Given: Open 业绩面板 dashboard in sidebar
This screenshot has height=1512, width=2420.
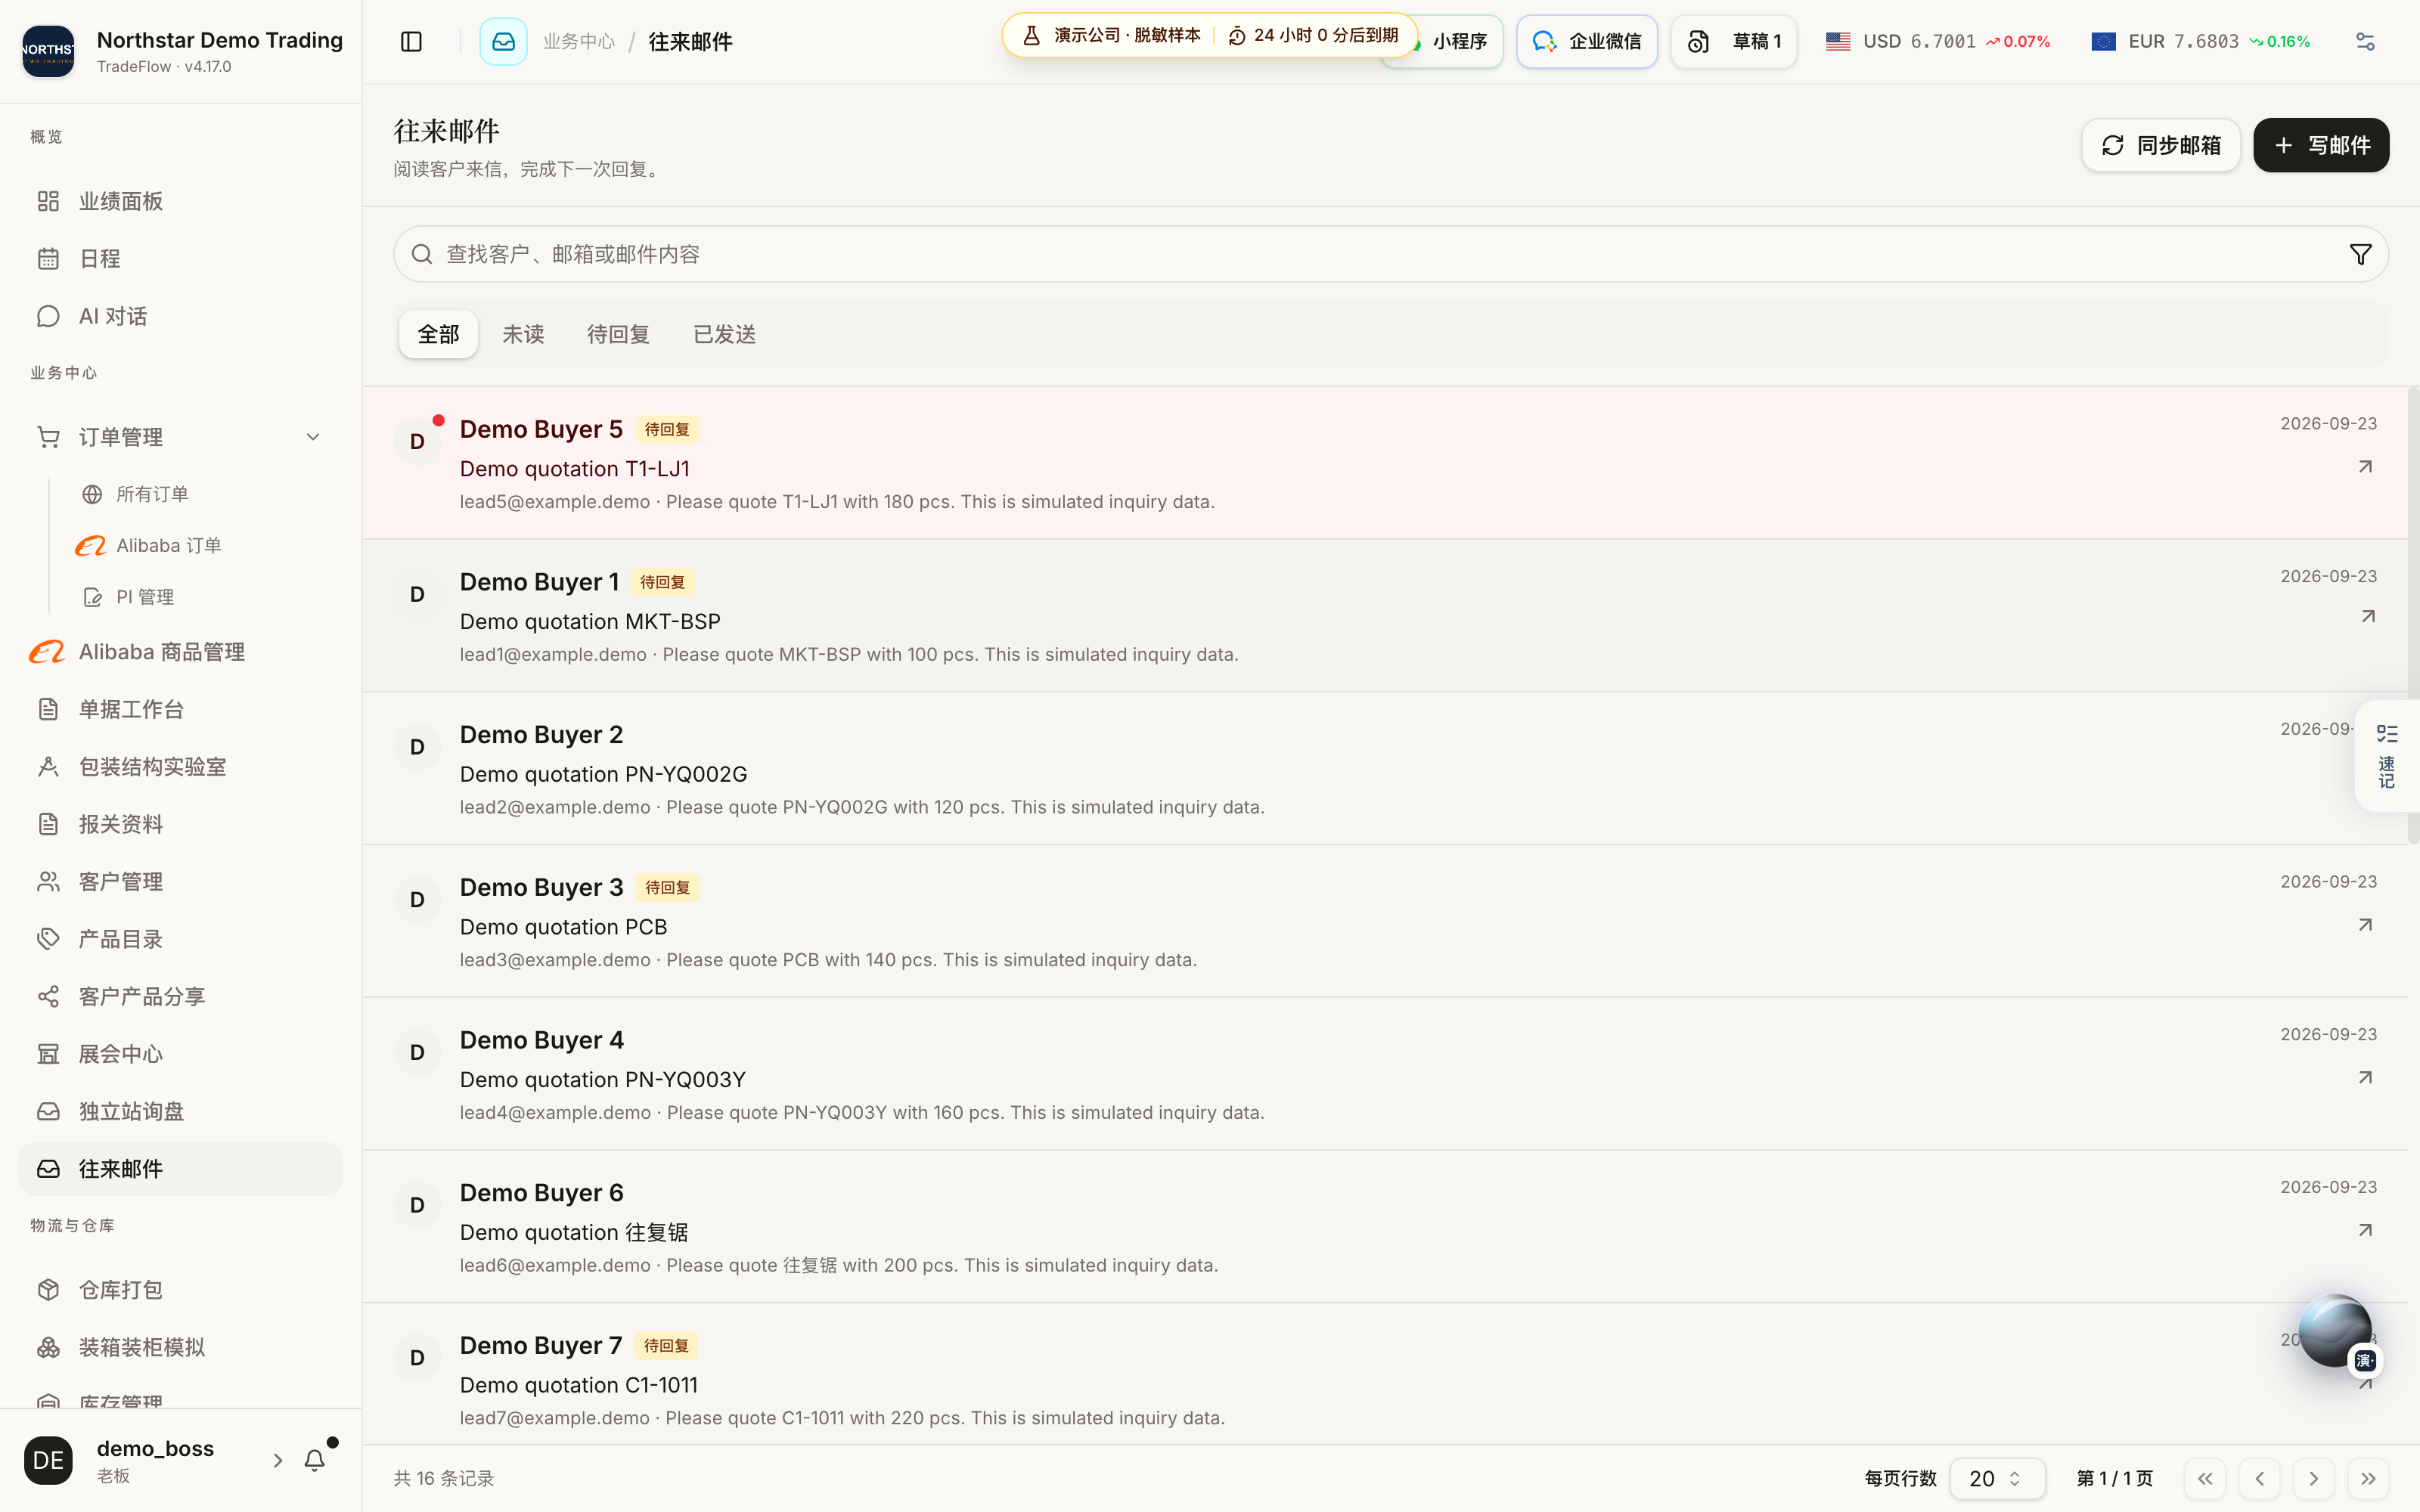Looking at the screenshot, I should [x=180, y=201].
